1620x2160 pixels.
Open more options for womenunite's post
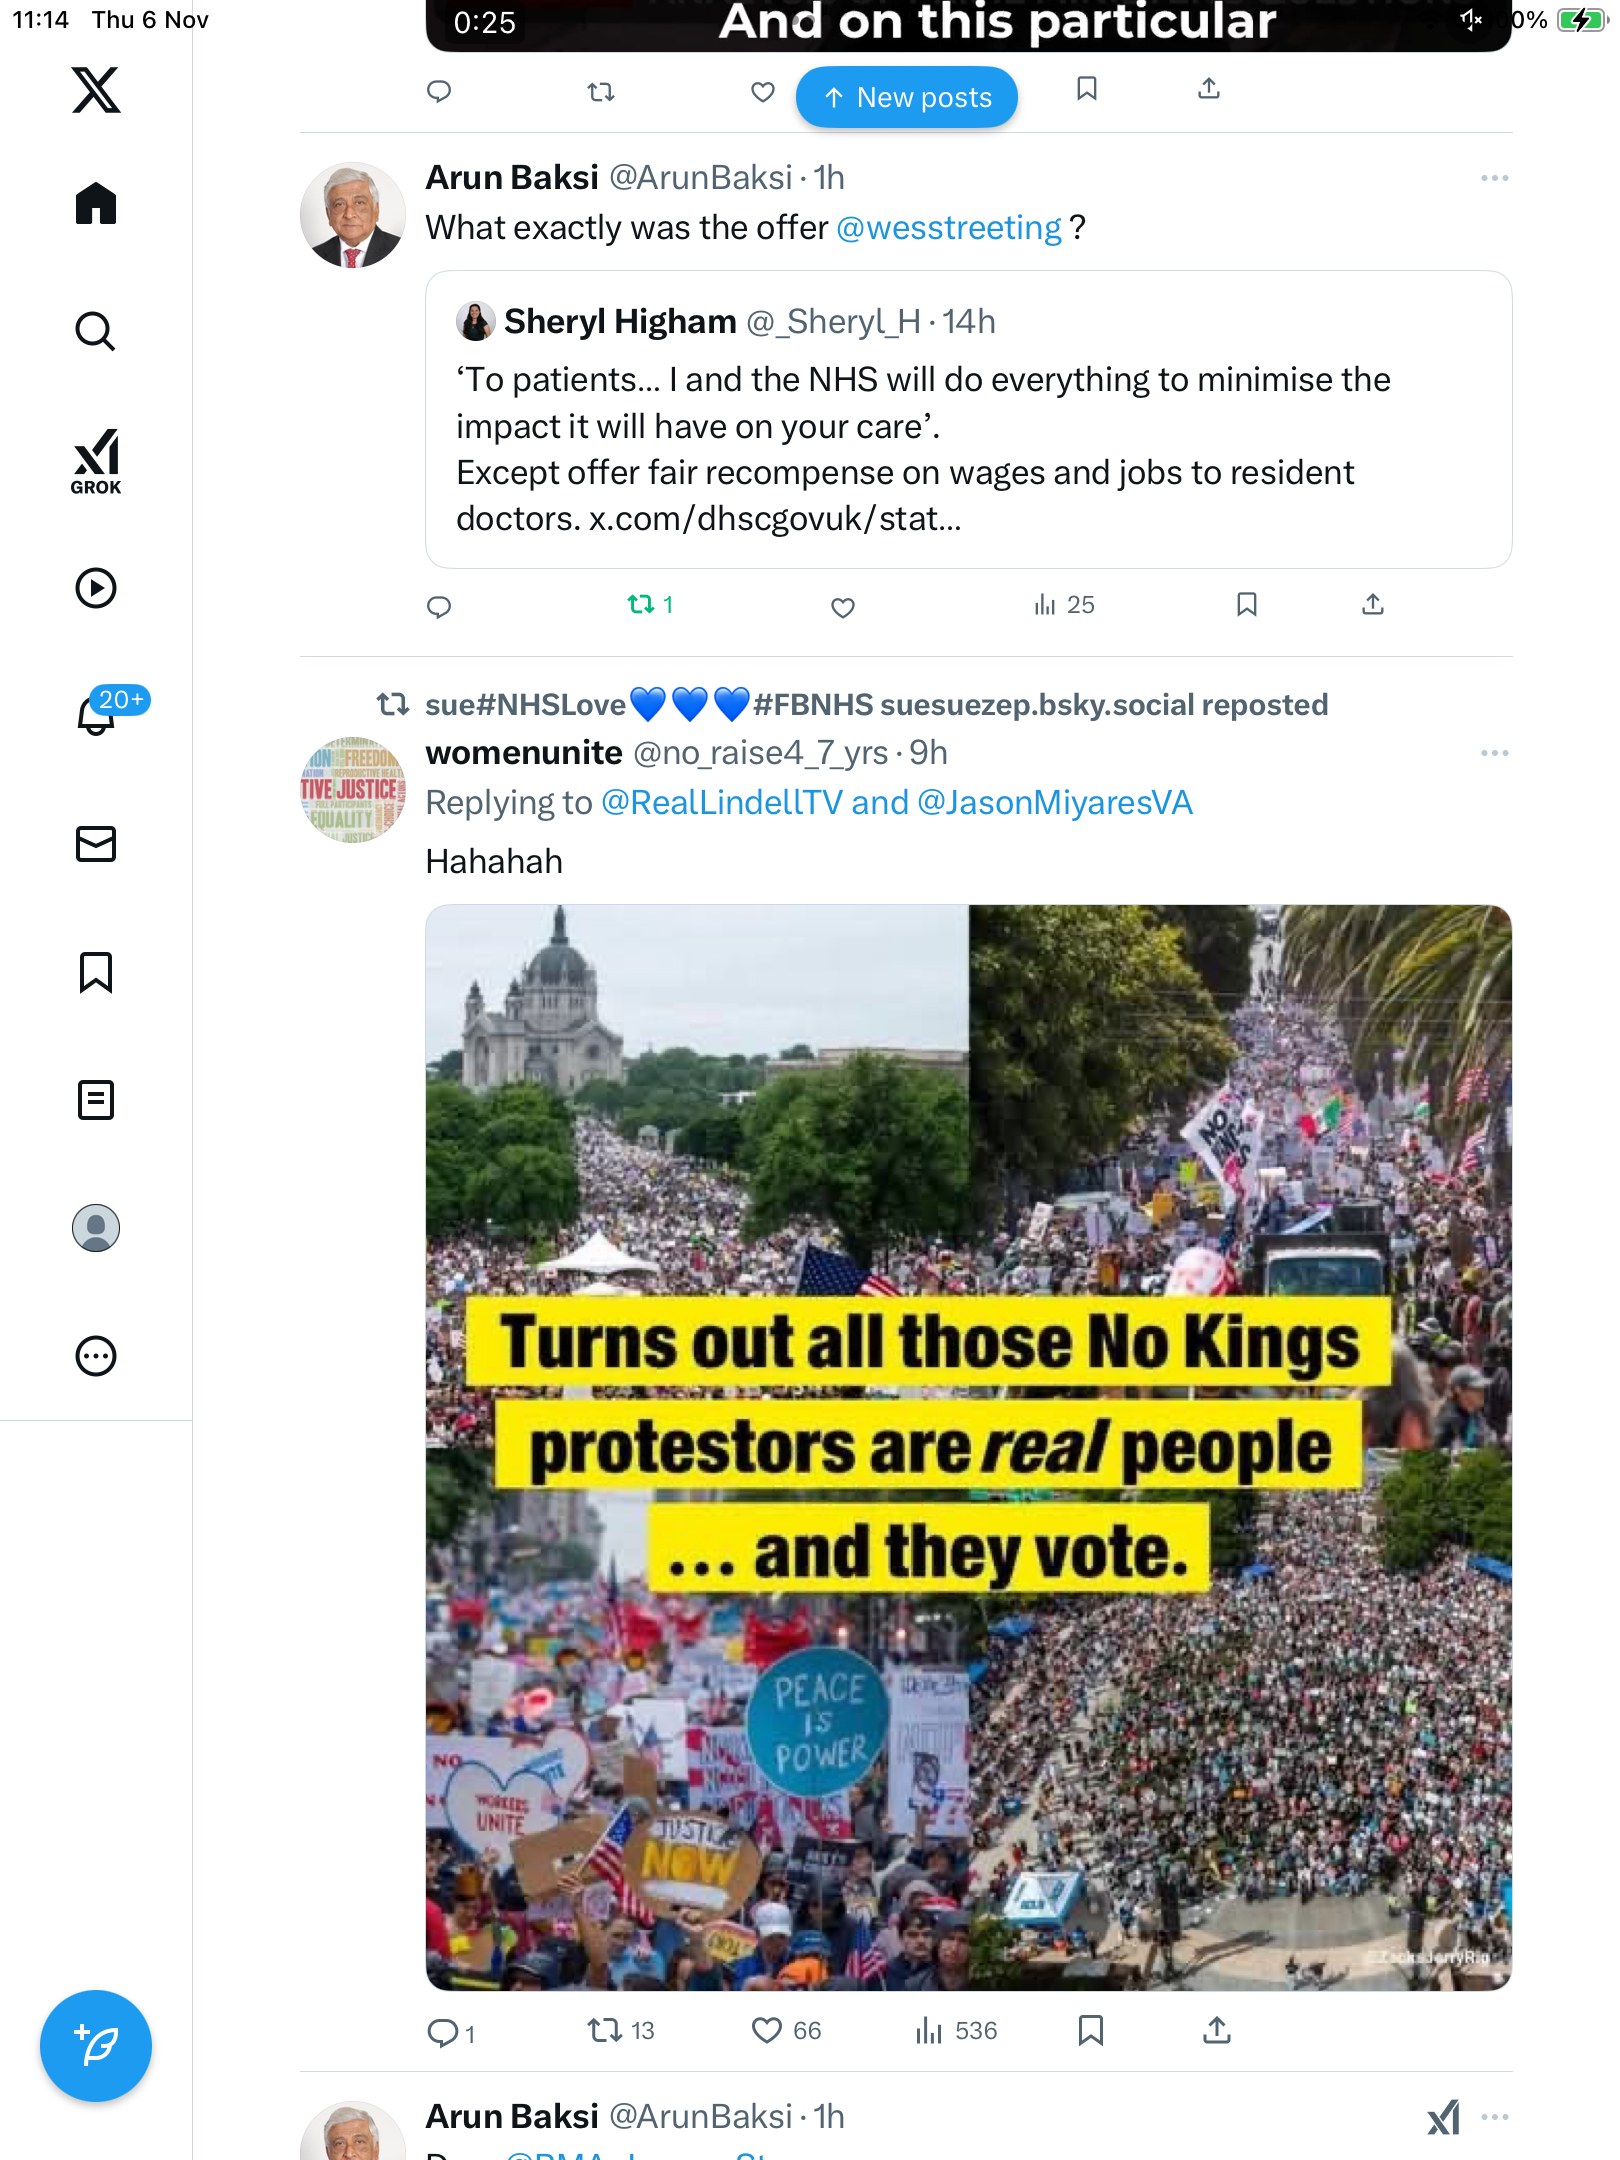(x=1494, y=753)
